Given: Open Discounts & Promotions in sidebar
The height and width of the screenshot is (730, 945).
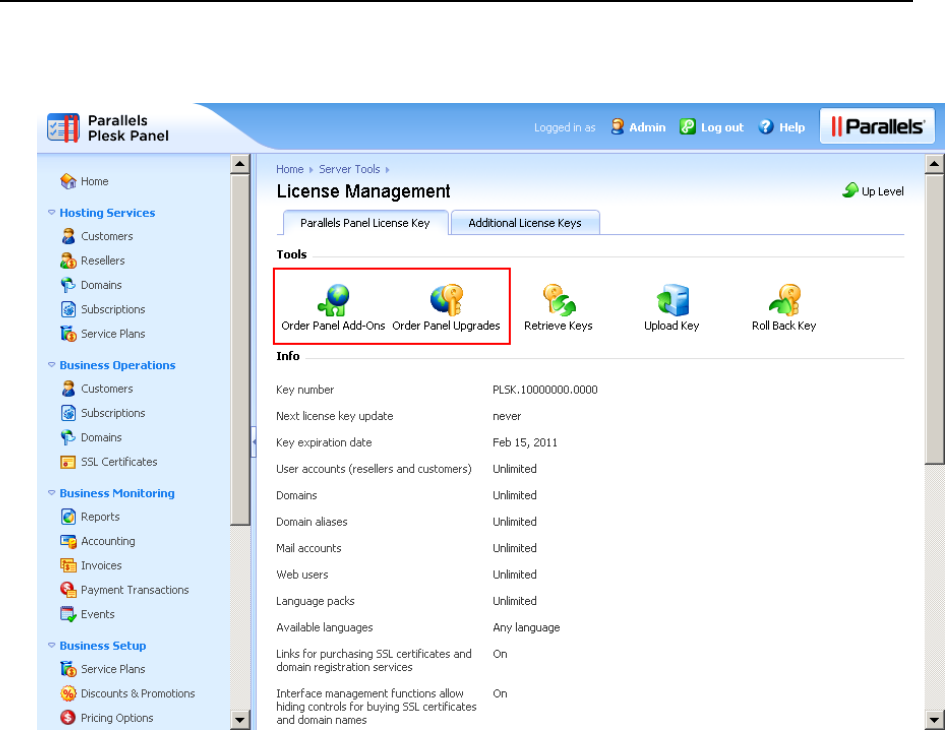Looking at the screenshot, I should click(x=138, y=693).
